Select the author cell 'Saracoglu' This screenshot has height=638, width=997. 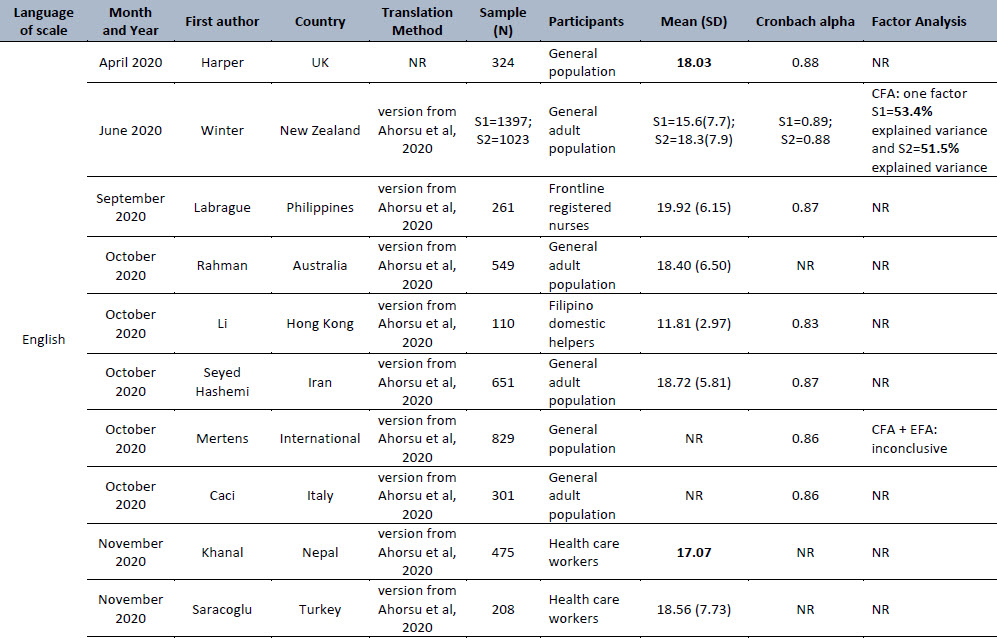tap(222, 609)
